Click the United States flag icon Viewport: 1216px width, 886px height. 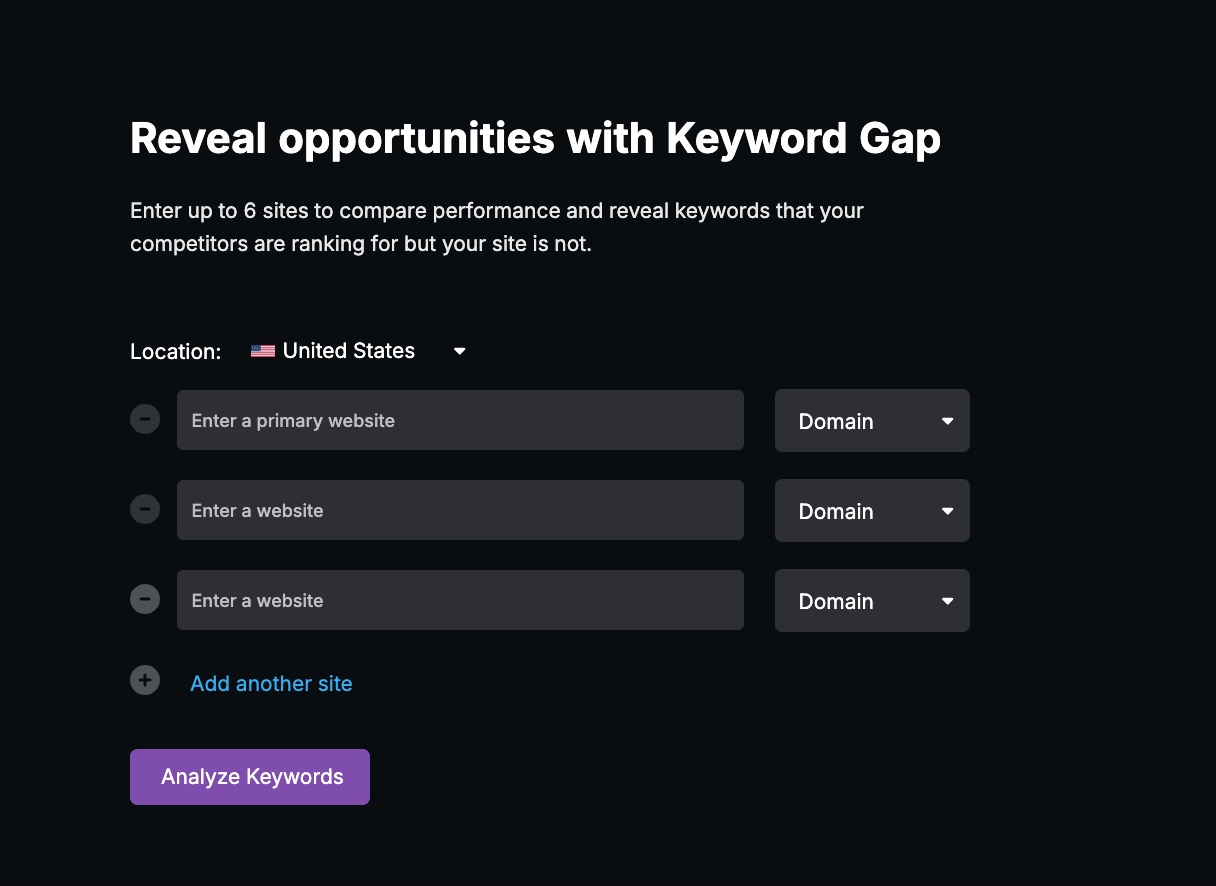coord(262,350)
